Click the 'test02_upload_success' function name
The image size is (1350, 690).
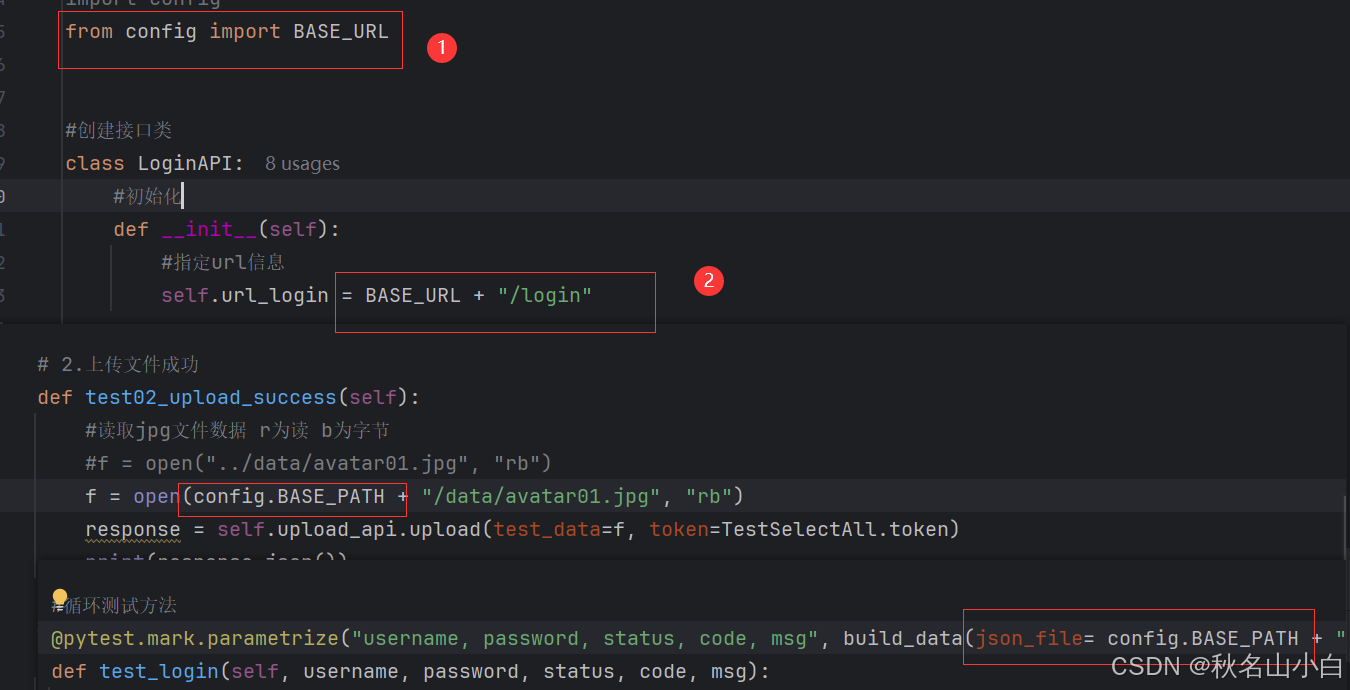pyautogui.click(x=210, y=397)
